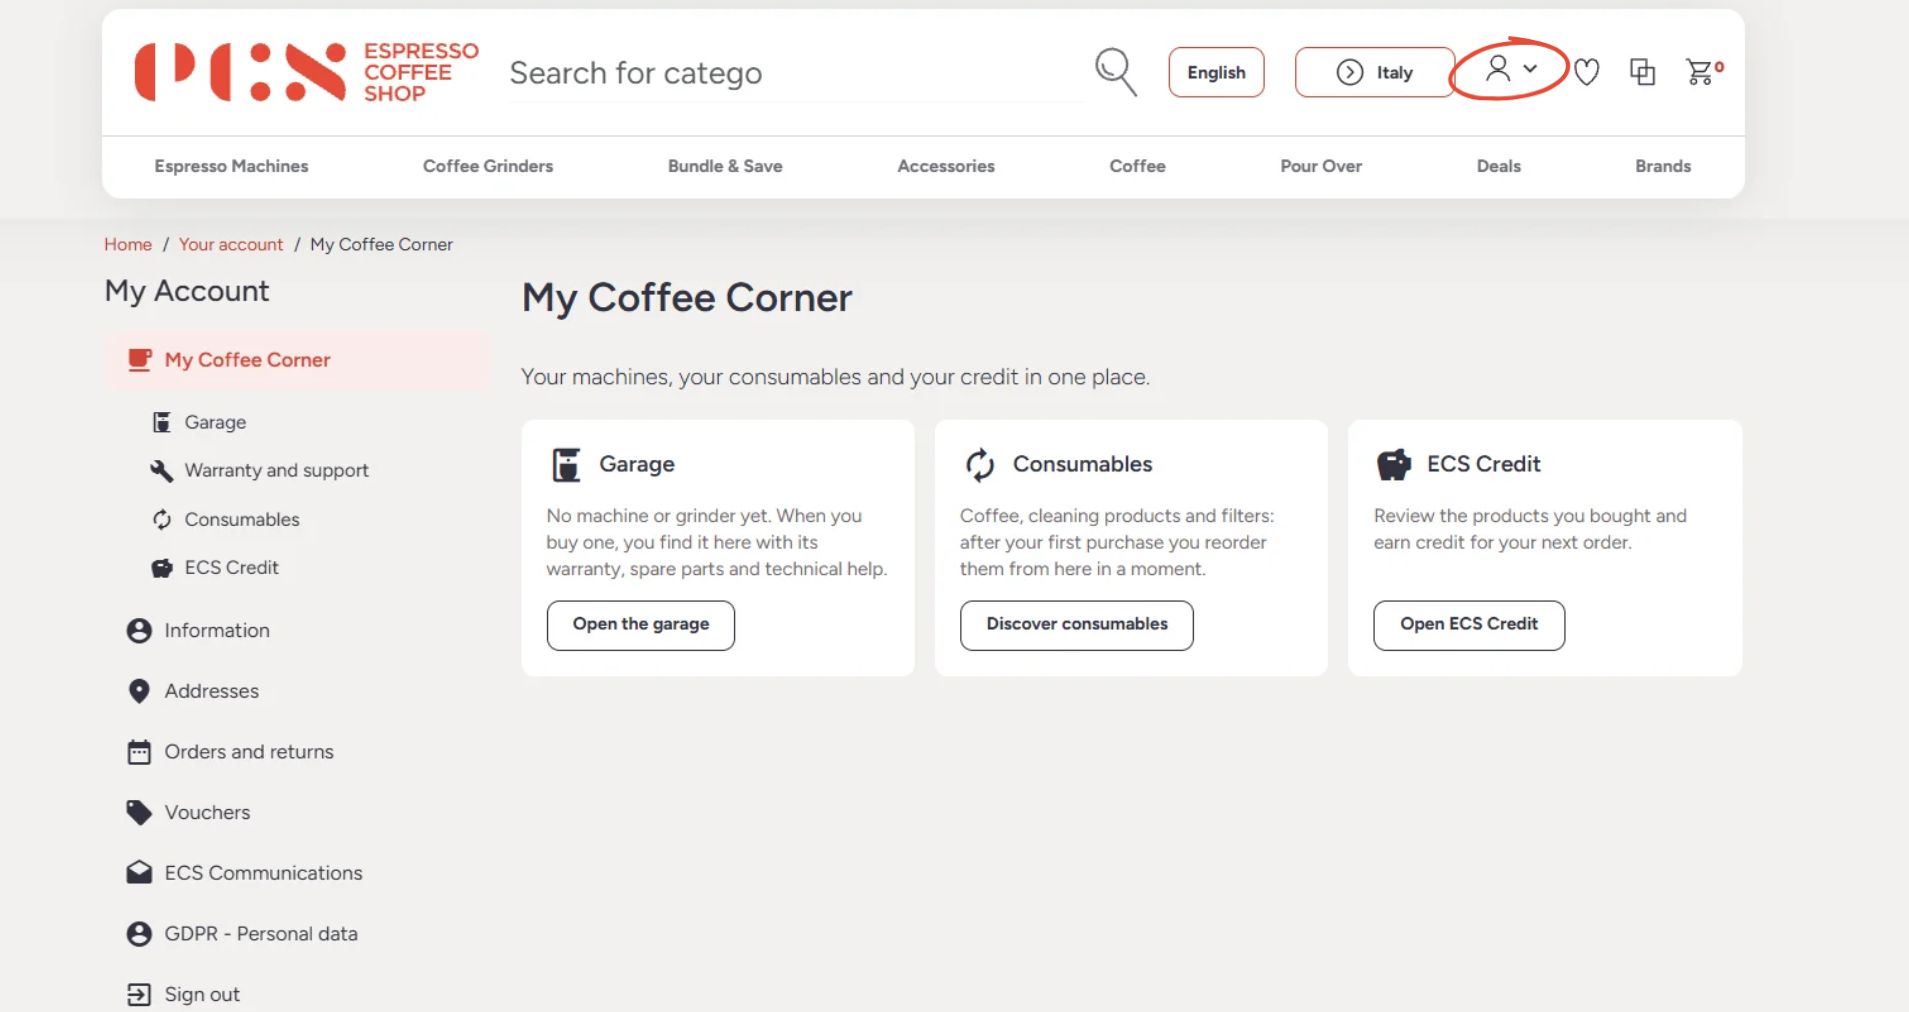The image size is (1909, 1012).
Task: Open the Brands menu item
Action: pos(1663,166)
